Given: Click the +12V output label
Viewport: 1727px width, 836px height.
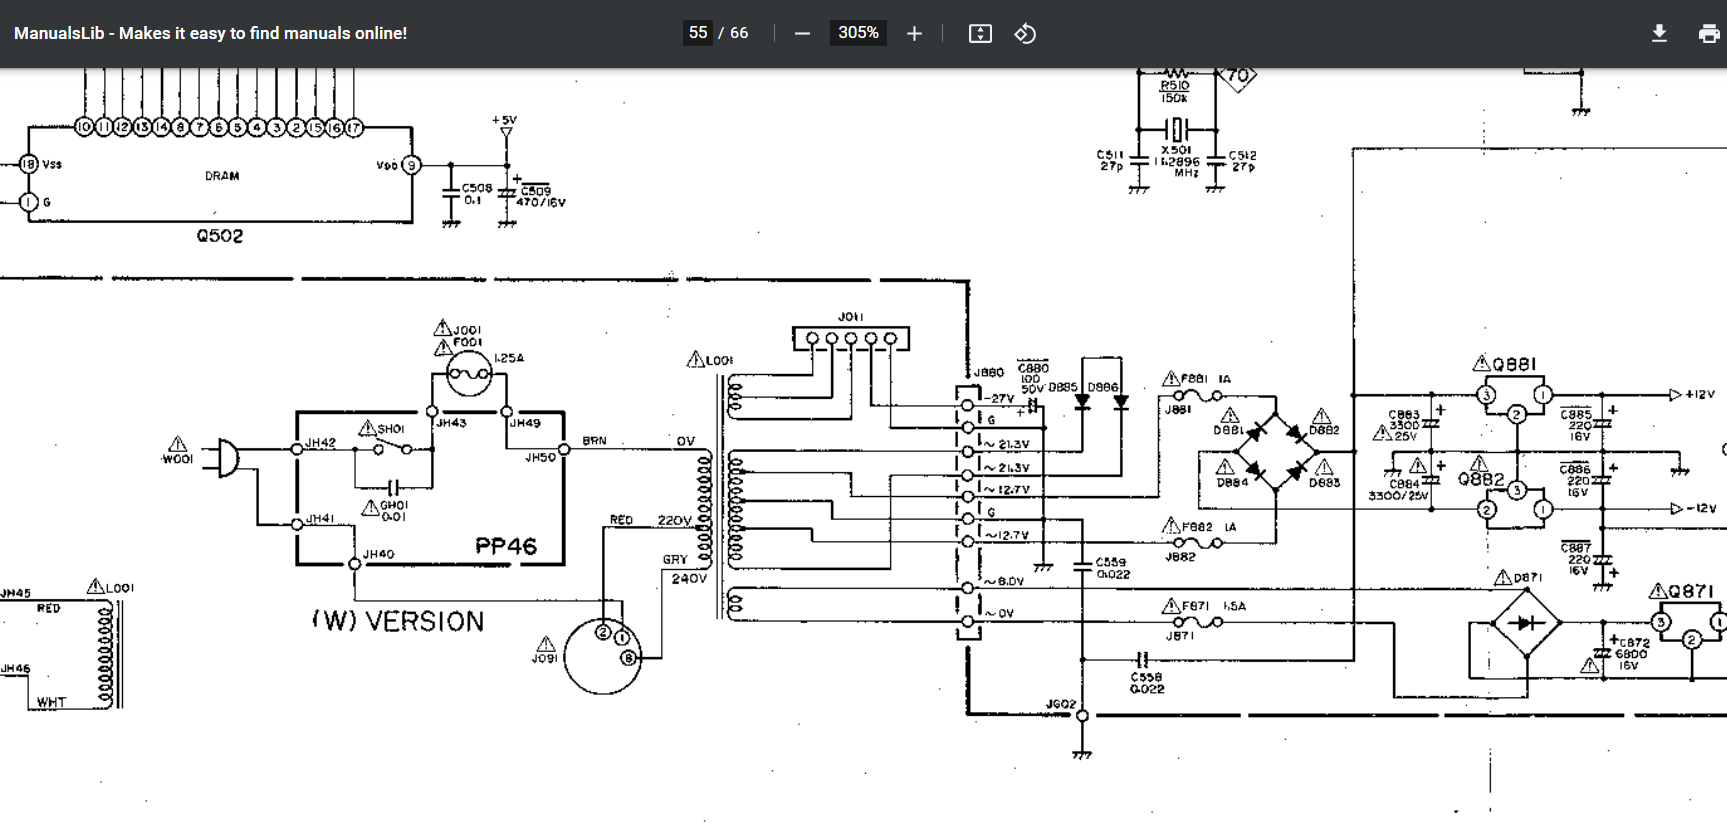Looking at the screenshot, I should tap(1700, 394).
